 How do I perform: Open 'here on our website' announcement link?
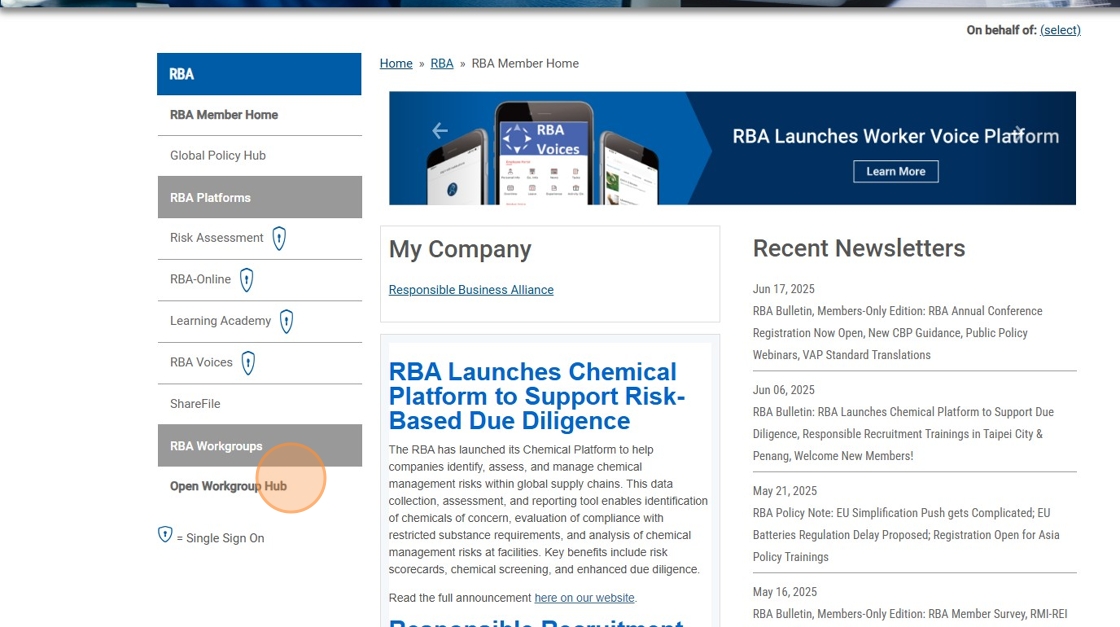(x=584, y=598)
